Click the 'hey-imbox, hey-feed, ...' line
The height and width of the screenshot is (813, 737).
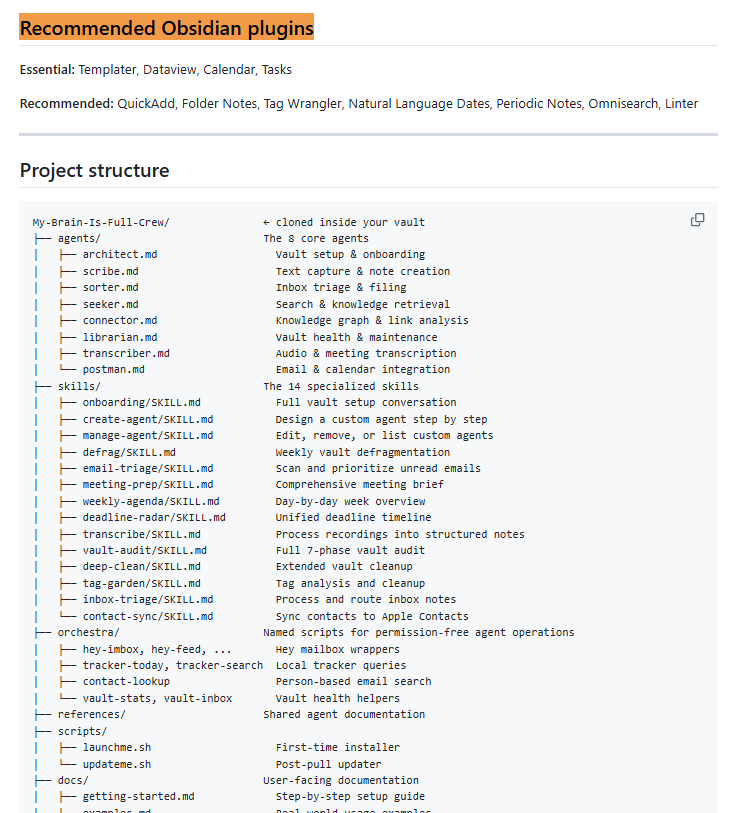click(157, 649)
